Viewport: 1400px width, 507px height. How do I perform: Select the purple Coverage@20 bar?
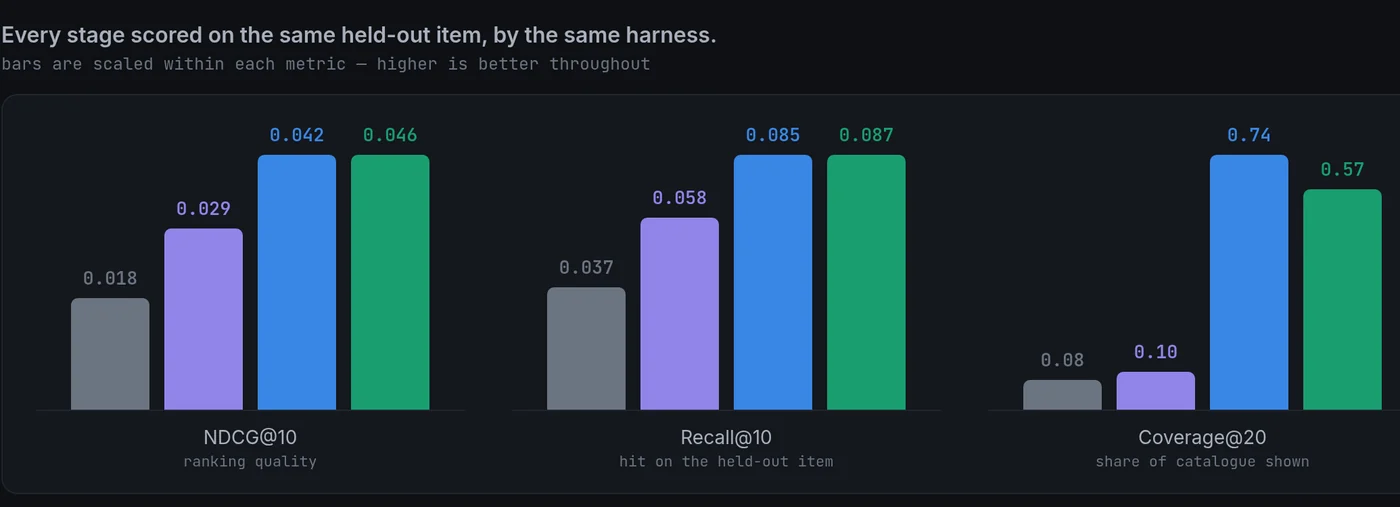1156,391
